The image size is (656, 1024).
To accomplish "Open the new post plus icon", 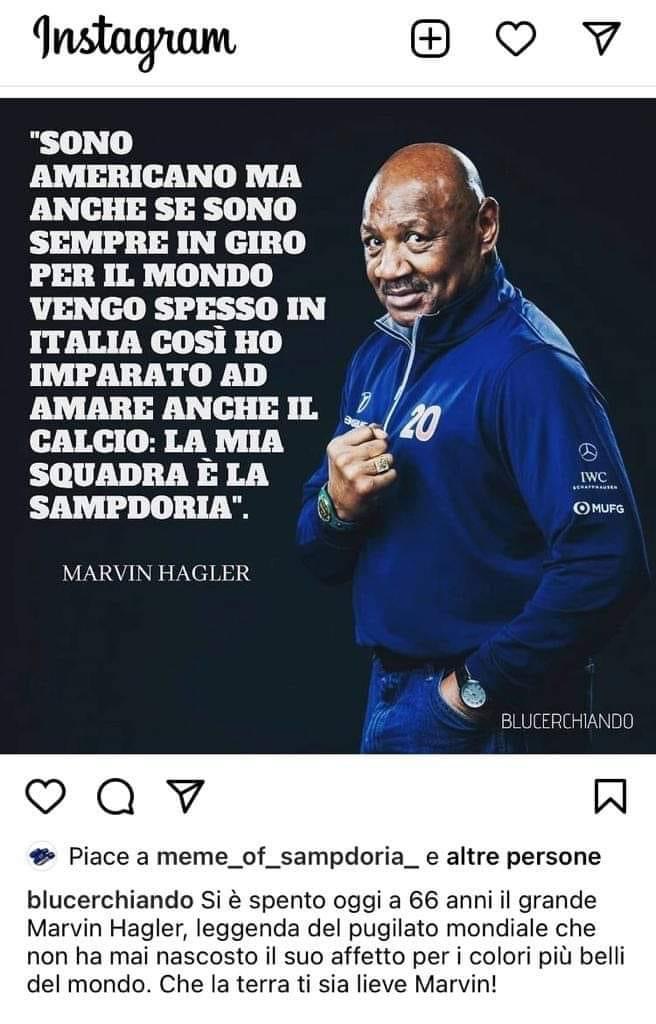I will 430,39.
